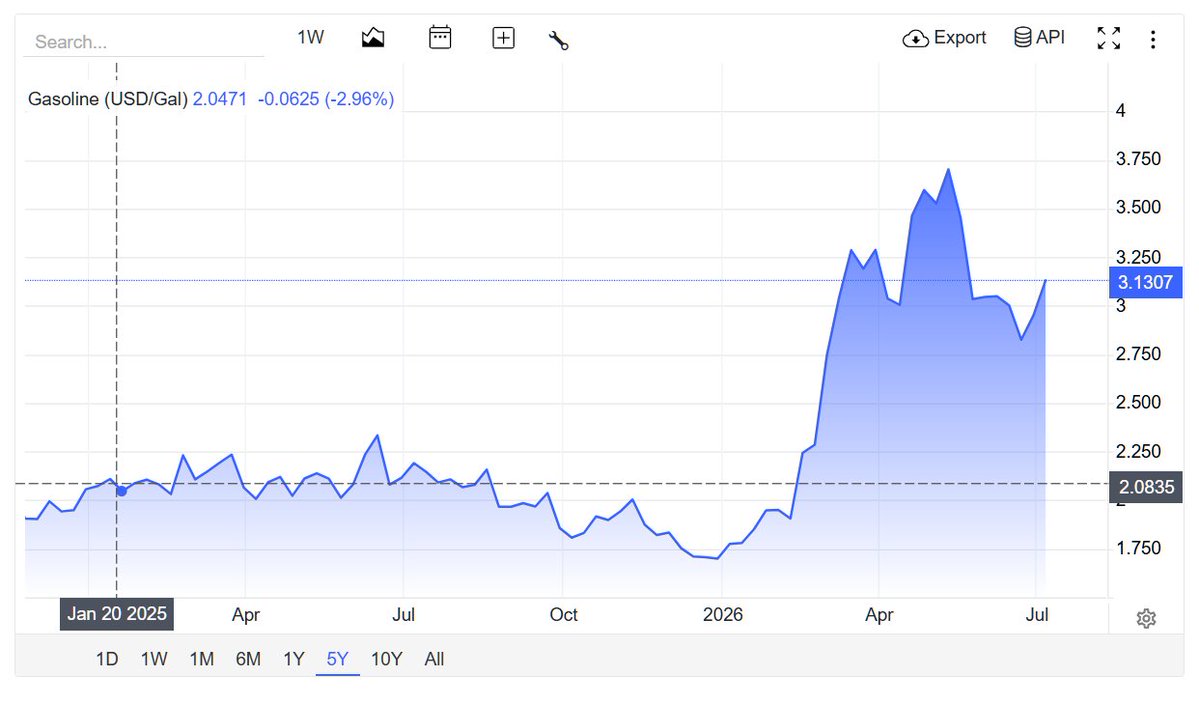The height and width of the screenshot is (704, 1199).
Task: Click the 2026 axis label
Action: (723, 615)
